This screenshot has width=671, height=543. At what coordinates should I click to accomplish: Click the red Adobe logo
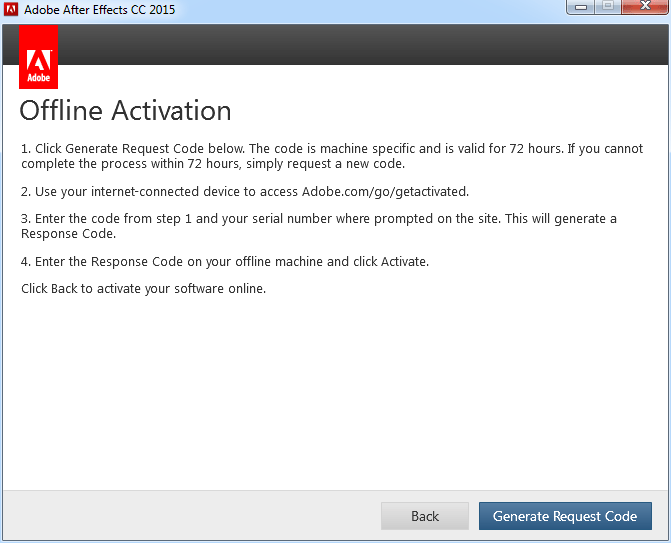tap(39, 56)
